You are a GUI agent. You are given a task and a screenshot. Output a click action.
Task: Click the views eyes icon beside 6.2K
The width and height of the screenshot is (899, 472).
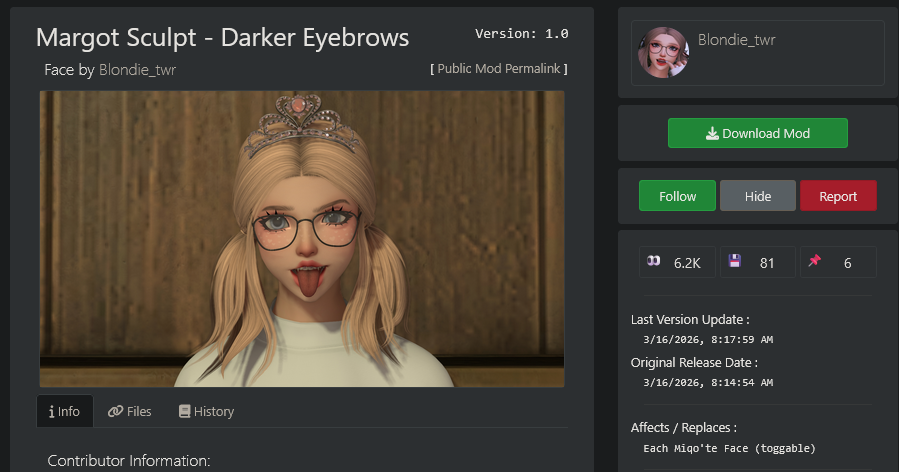click(654, 261)
